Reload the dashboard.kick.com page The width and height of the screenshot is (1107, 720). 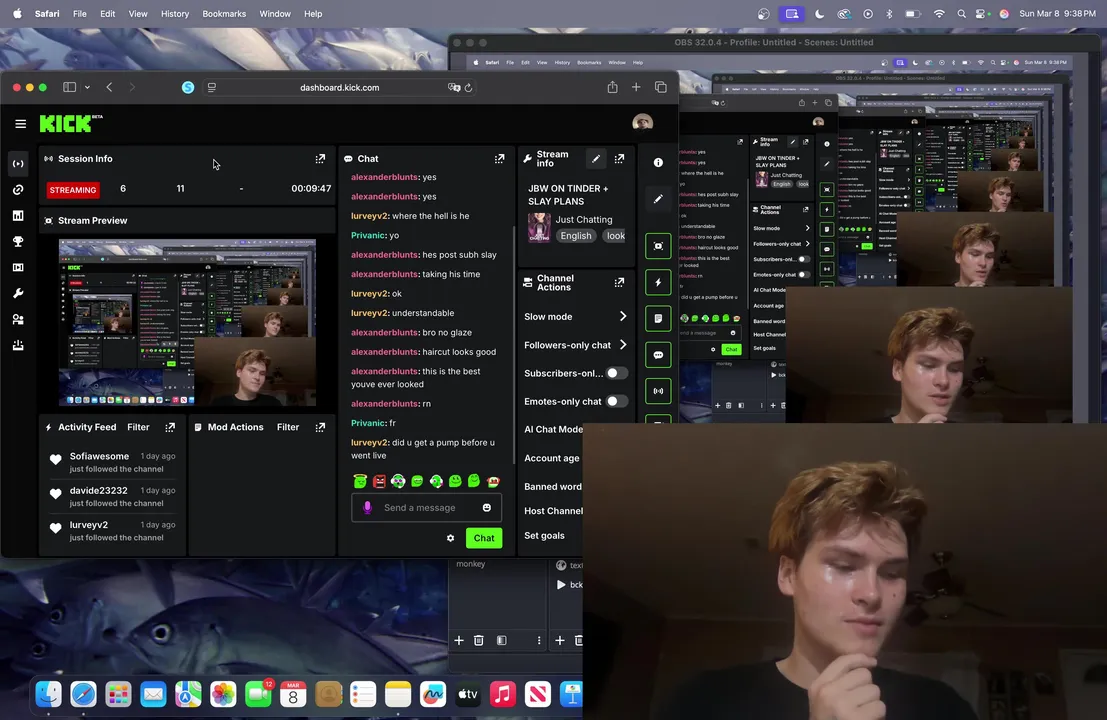(x=468, y=88)
